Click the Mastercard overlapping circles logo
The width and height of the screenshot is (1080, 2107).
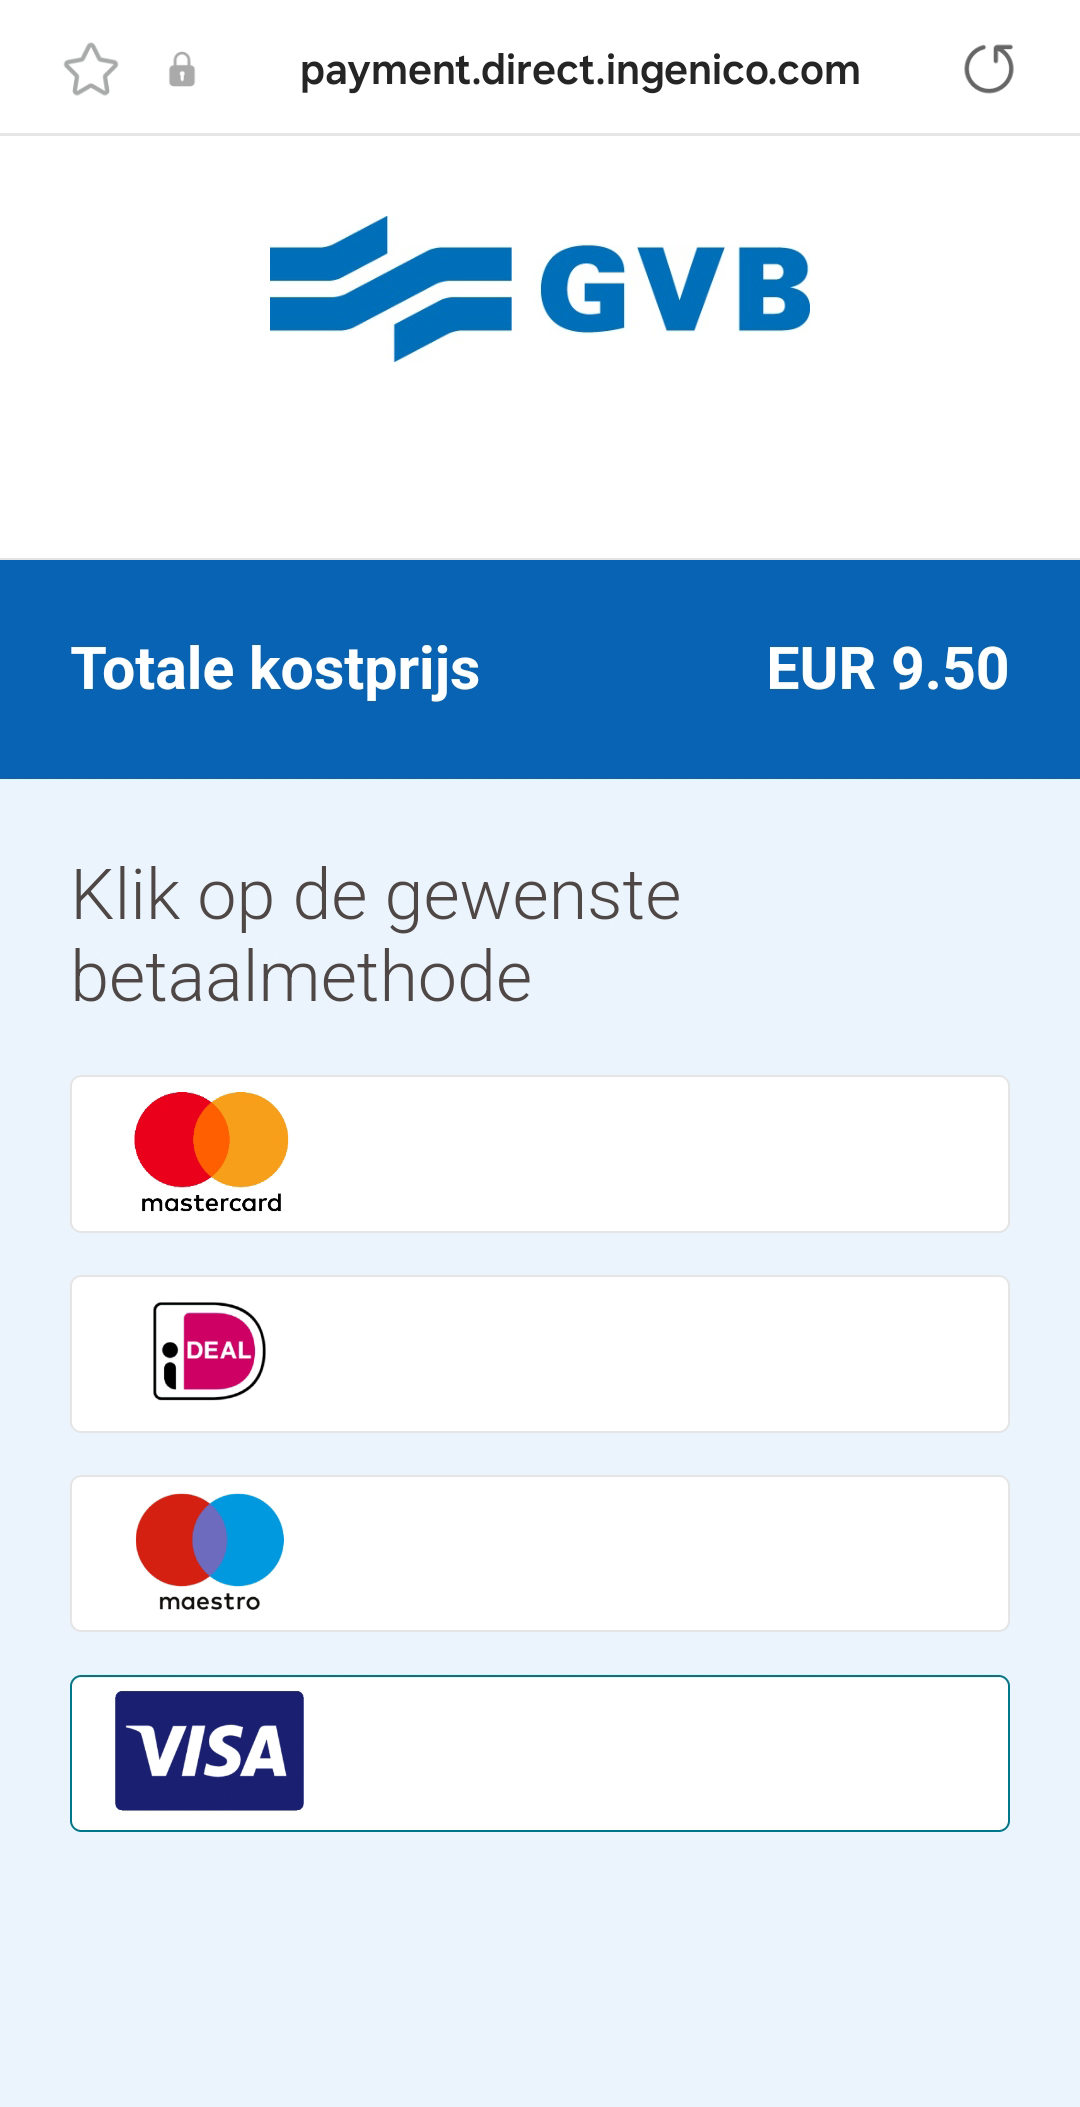coord(211,1139)
